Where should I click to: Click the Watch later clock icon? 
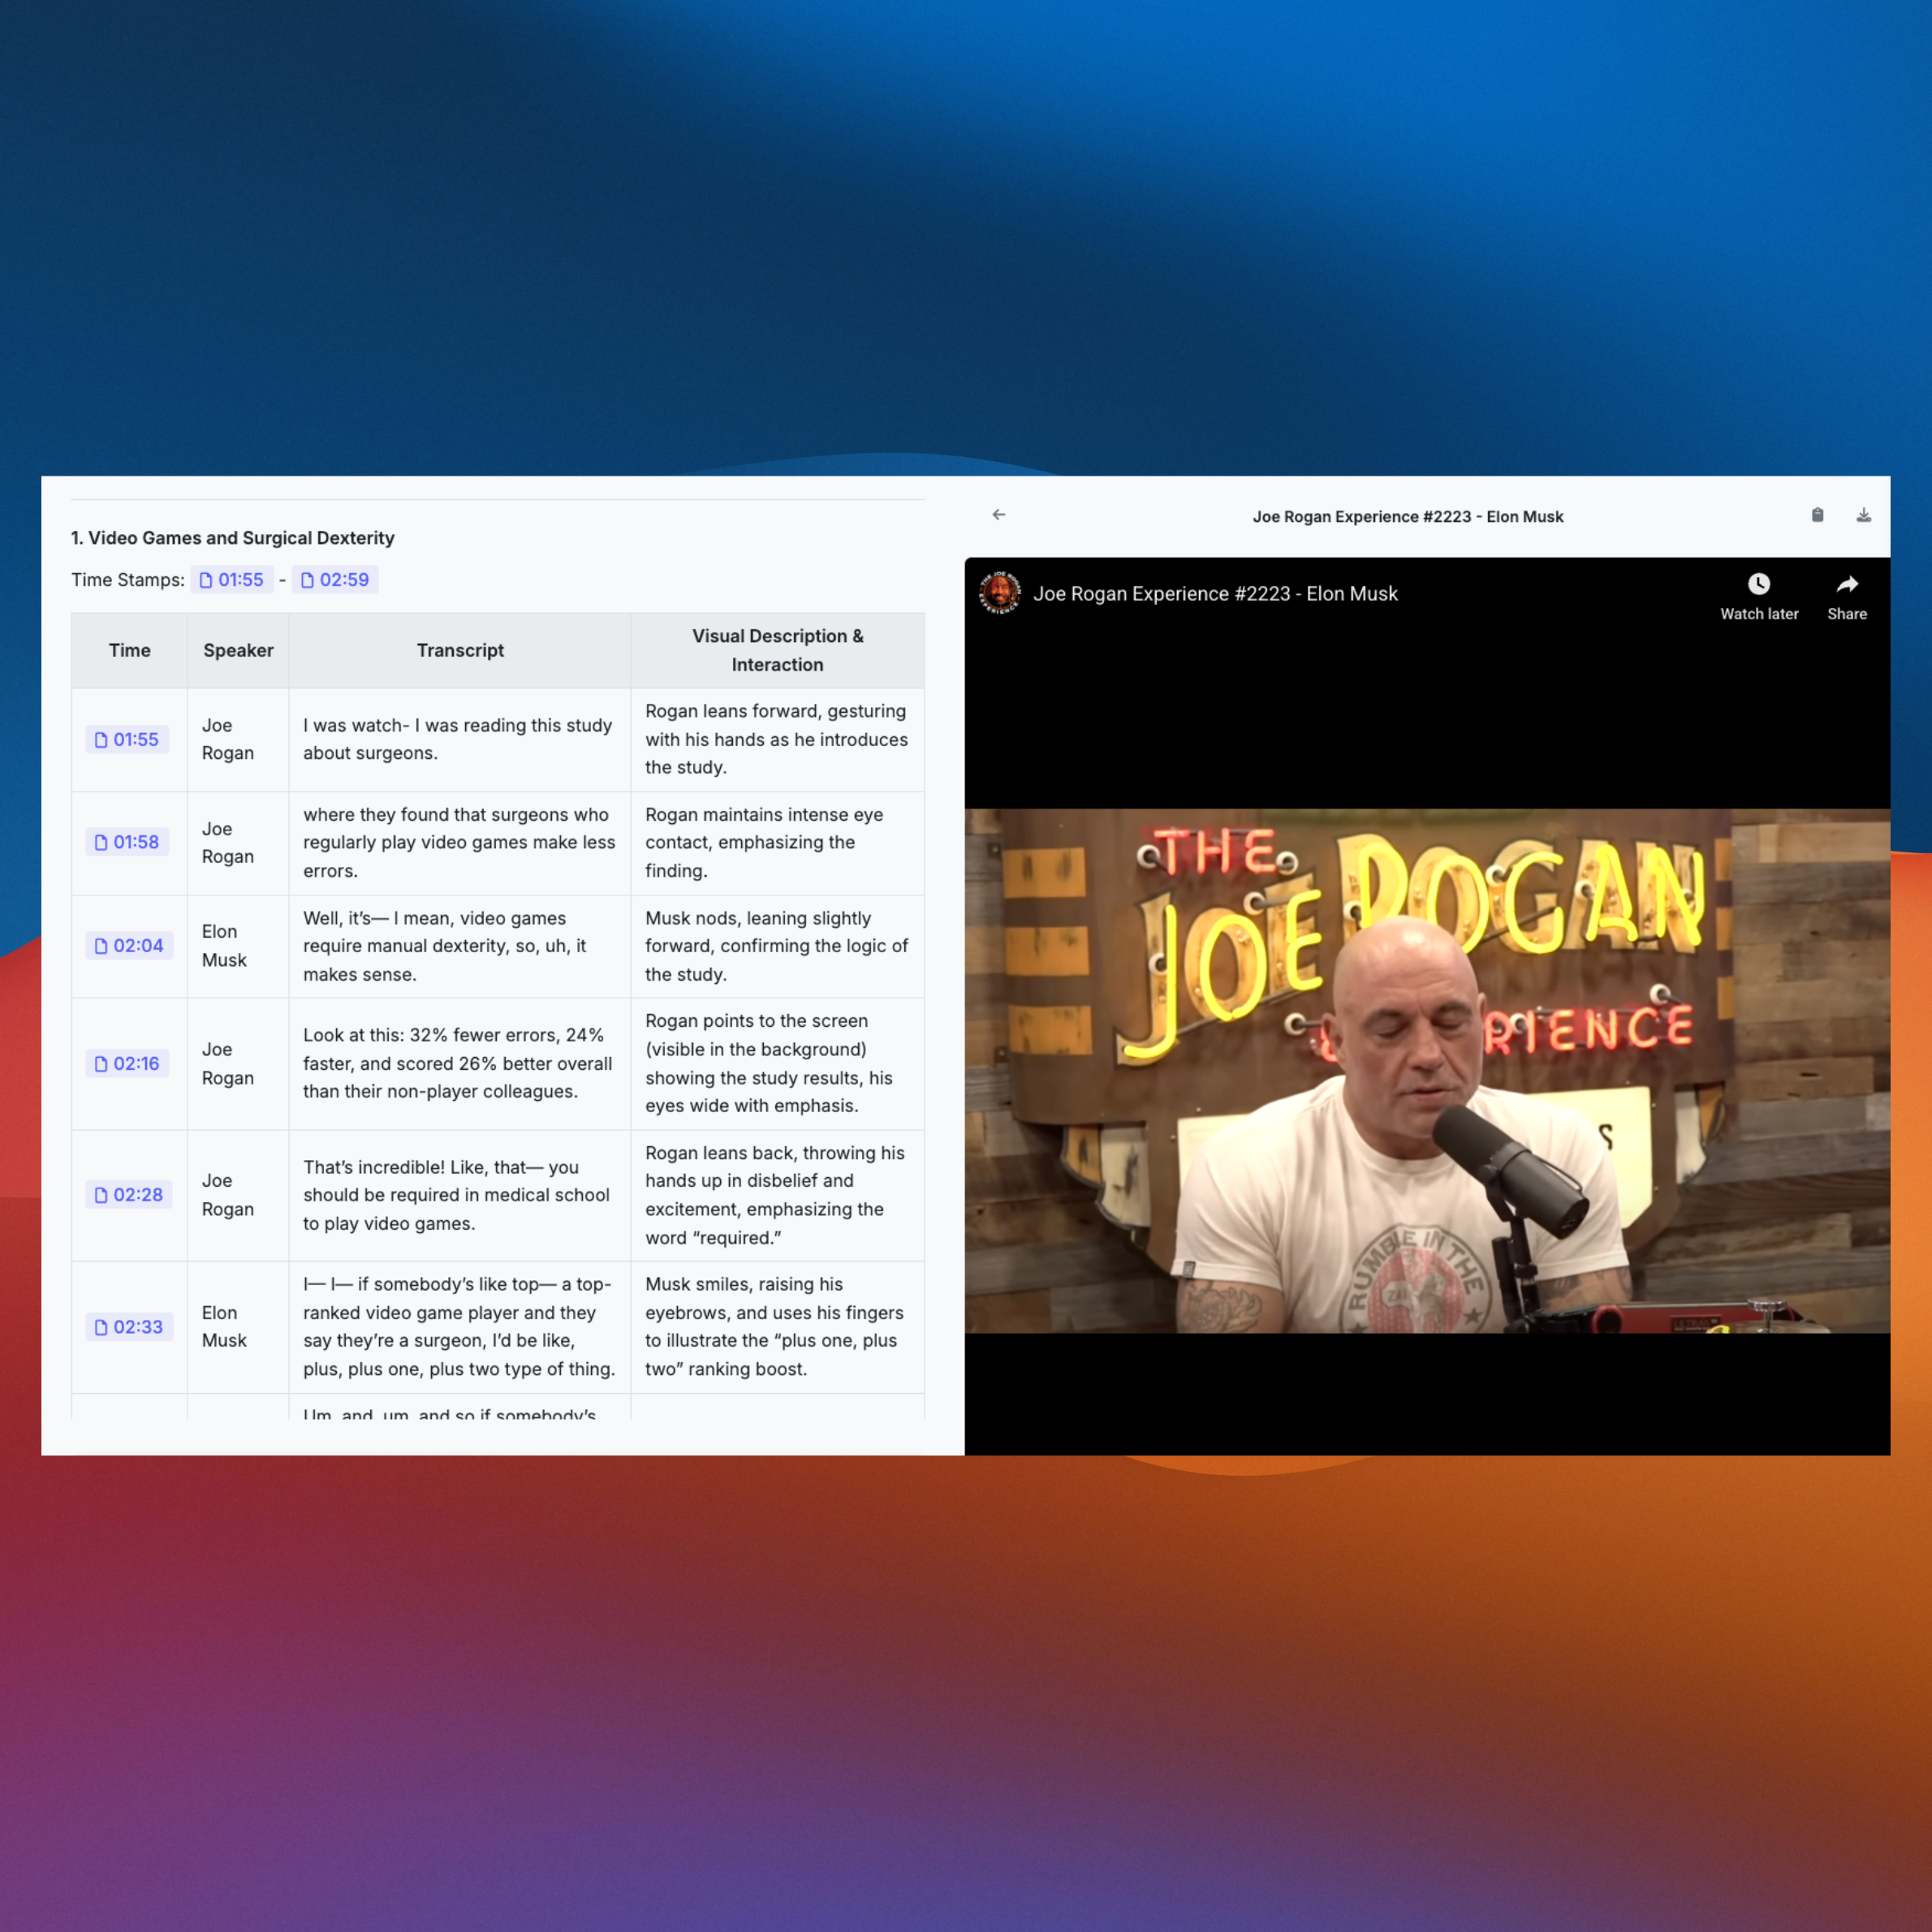pos(1758,584)
